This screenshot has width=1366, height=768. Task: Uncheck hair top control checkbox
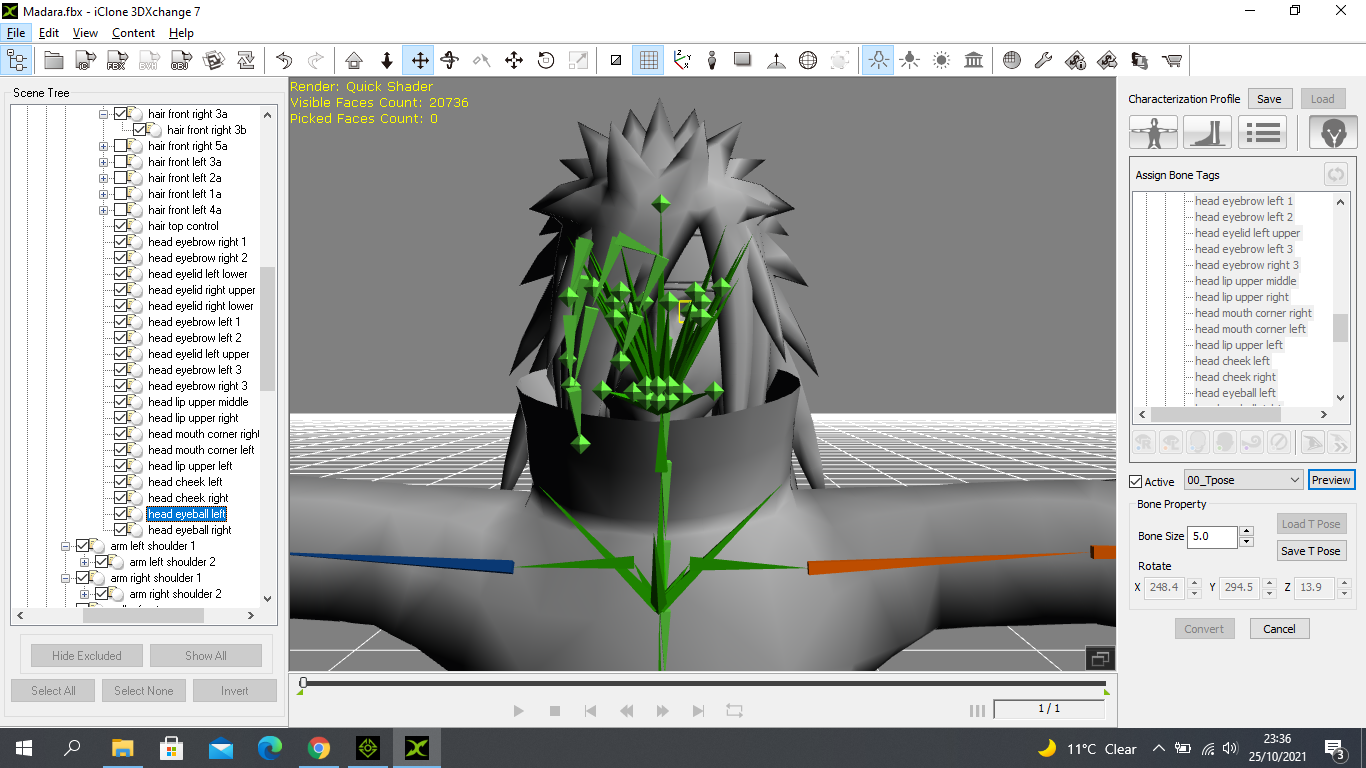121,226
